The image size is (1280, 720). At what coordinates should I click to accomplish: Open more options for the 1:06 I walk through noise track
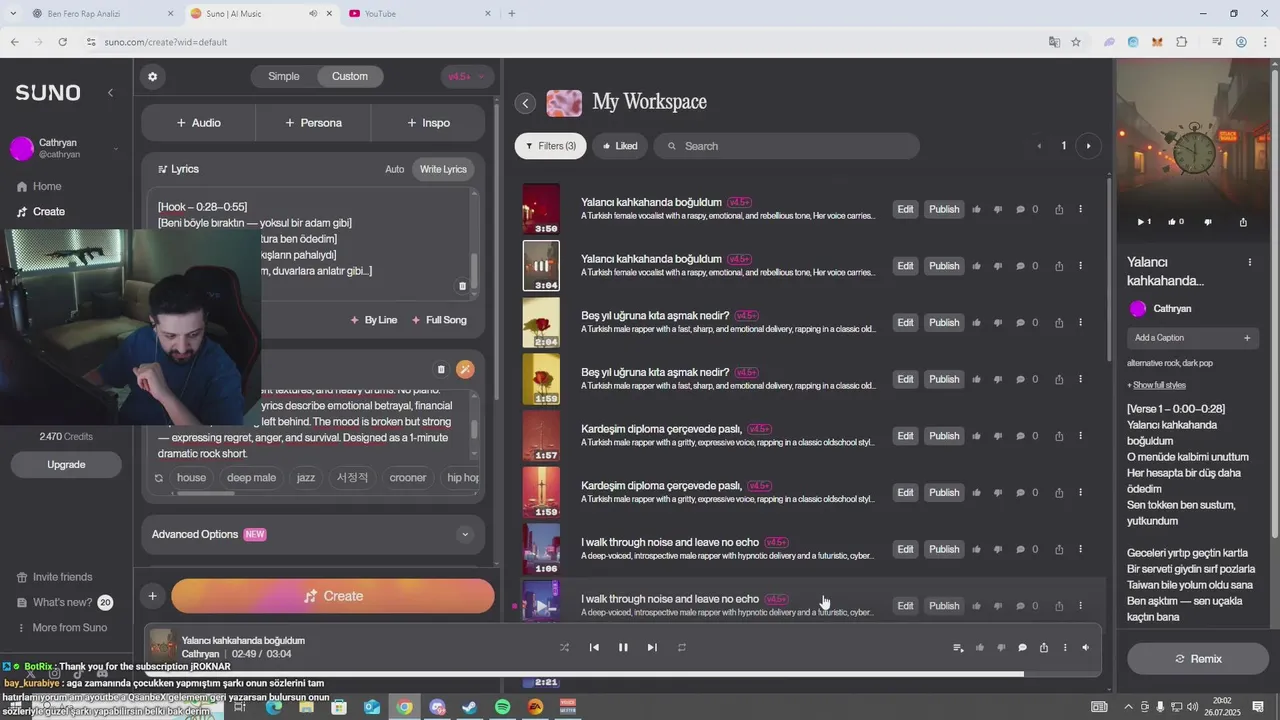1080,549
